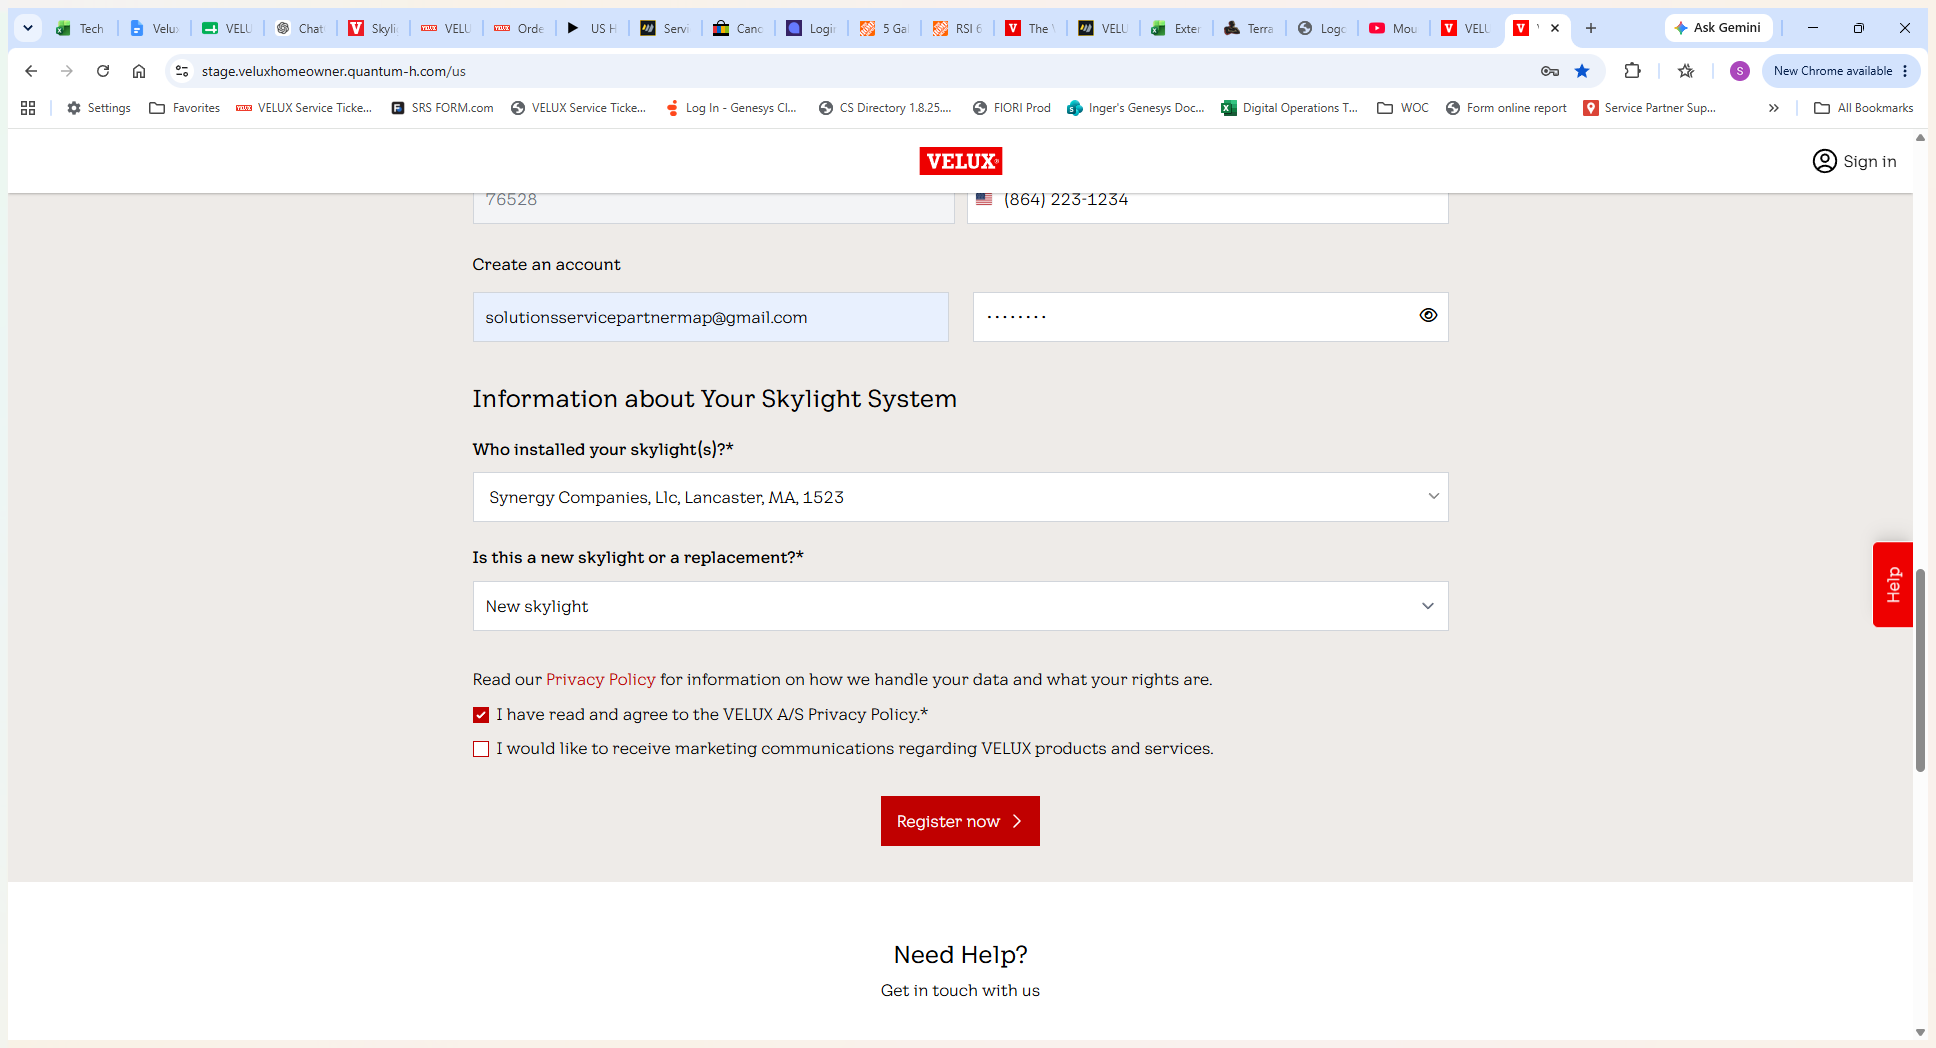Click the scrollbar down arrow

(1920, 1032)
